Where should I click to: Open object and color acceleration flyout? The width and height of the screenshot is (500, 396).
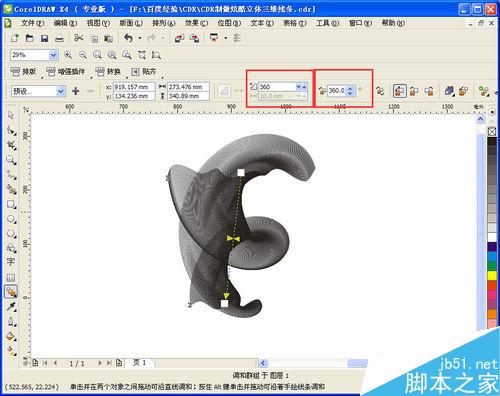[449, 91]
